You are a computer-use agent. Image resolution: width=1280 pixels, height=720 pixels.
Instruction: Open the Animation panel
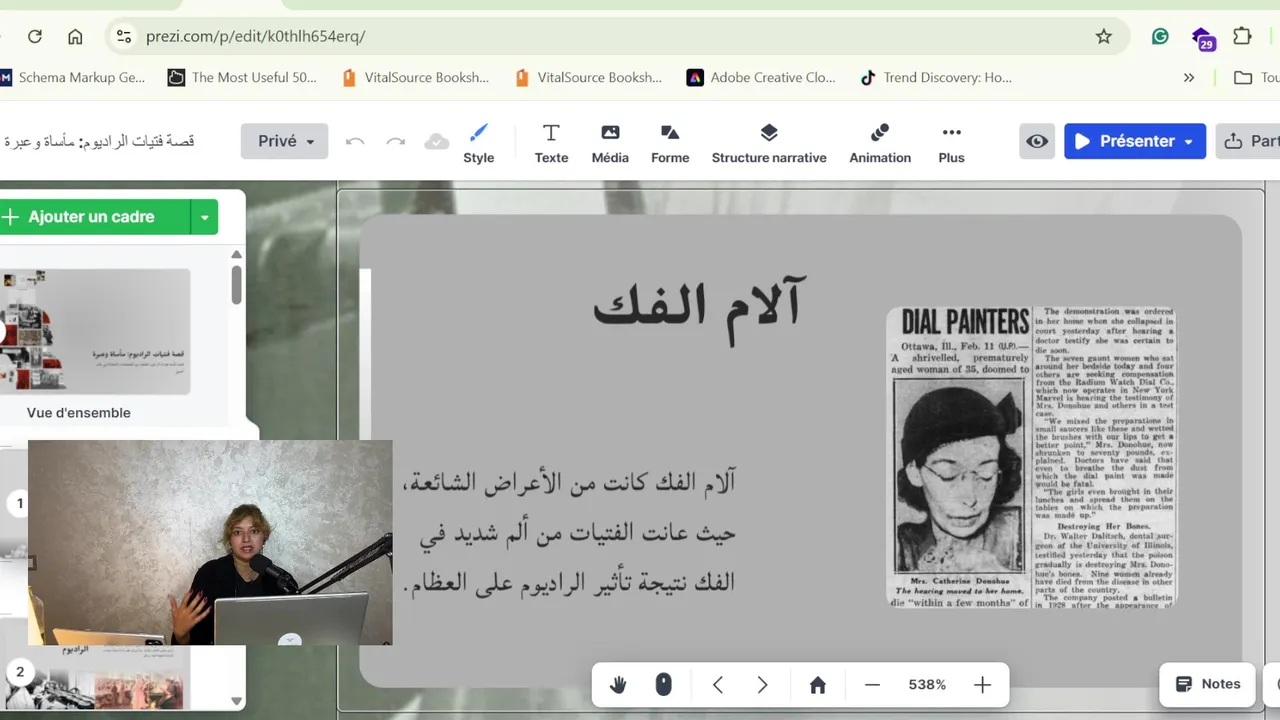coord(880,143)
